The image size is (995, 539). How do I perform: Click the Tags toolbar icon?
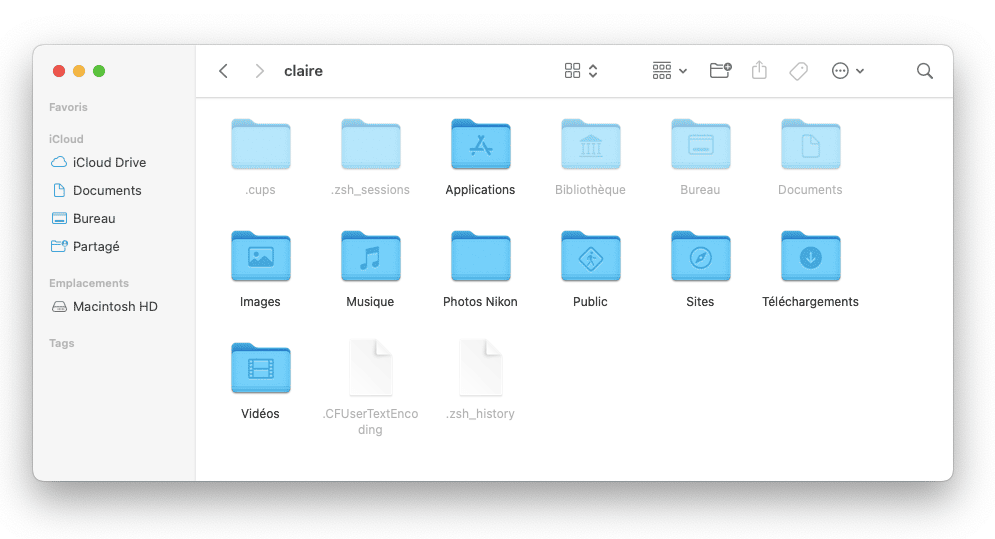tap(798, 71)
